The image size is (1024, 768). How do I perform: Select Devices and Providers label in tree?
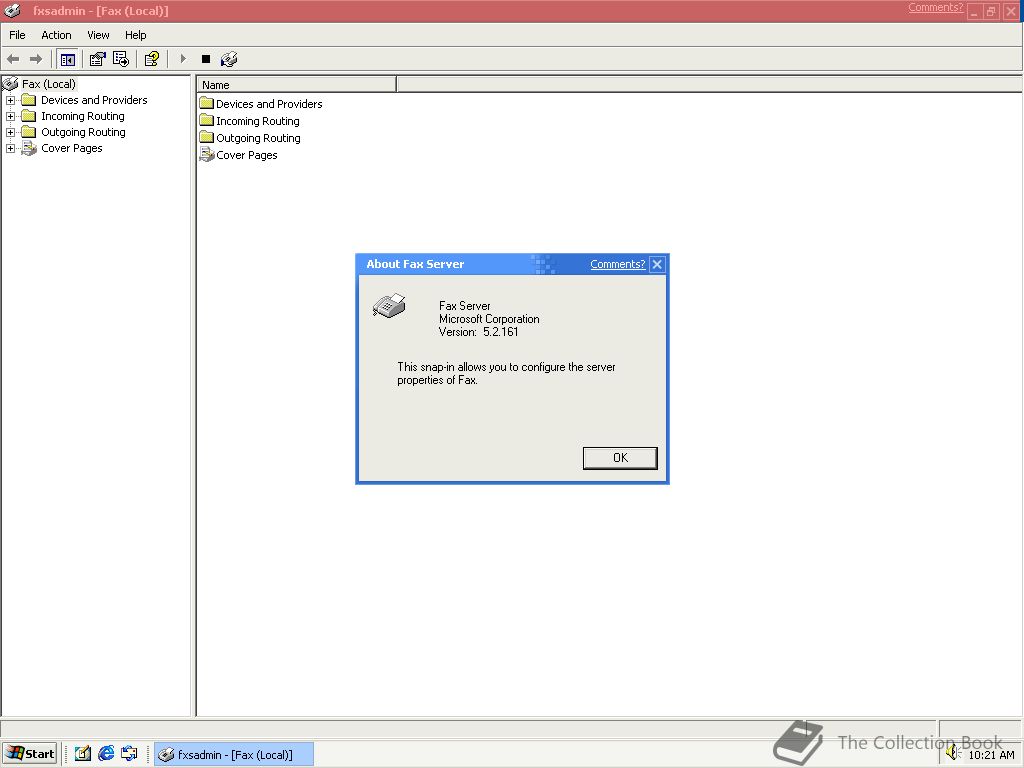94,100
